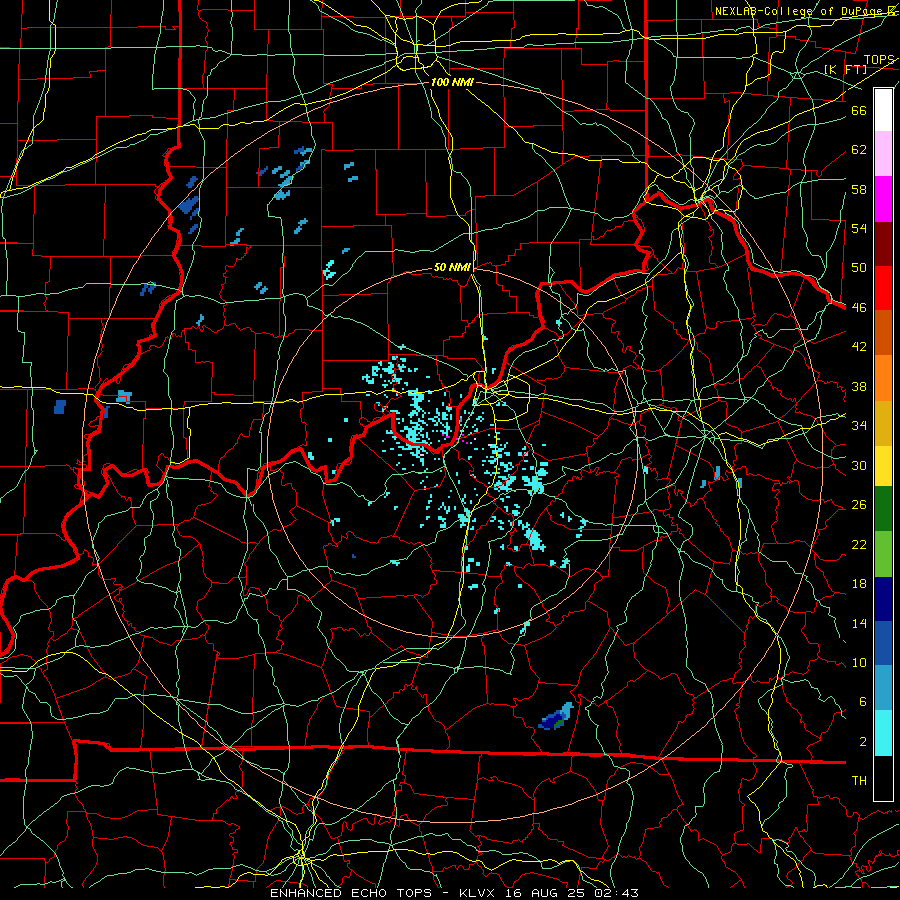
Task: Select the dark red legend swatch
Action: tap(883, 243)
